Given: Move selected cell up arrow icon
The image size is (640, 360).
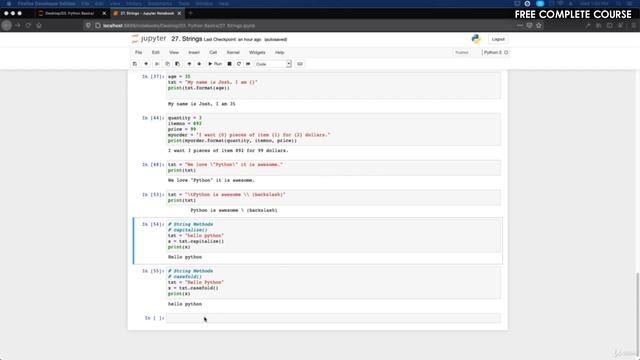Looking at the screenshot, I should click(x=189, y=64).
